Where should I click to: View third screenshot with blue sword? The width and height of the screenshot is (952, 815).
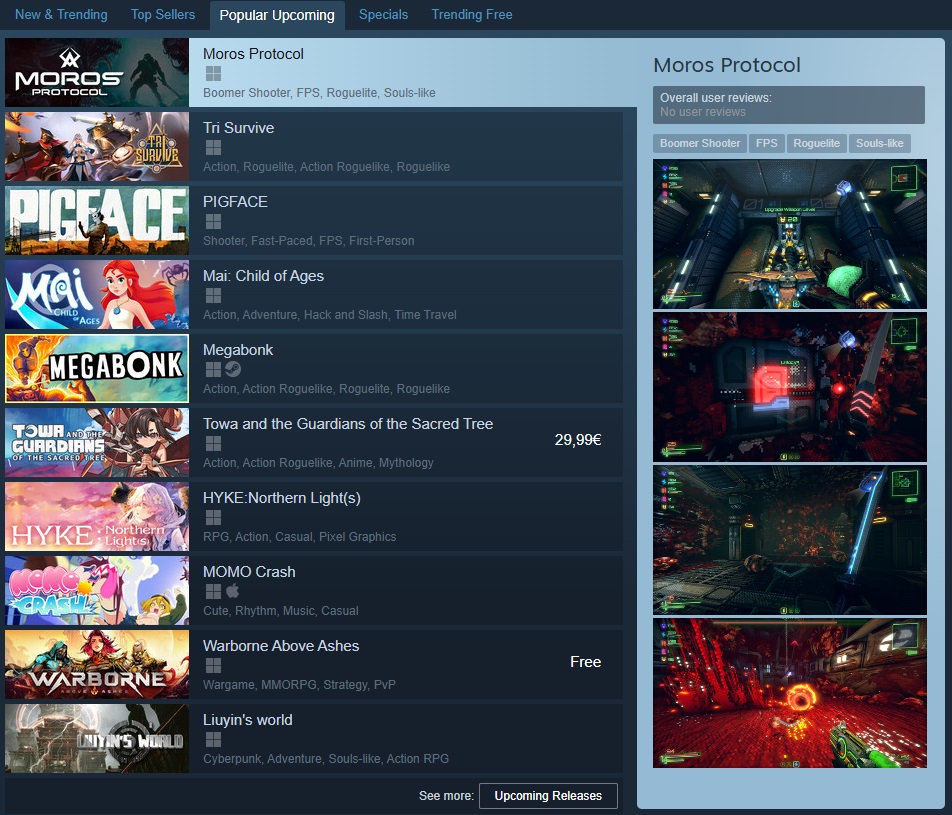[790, 540]
